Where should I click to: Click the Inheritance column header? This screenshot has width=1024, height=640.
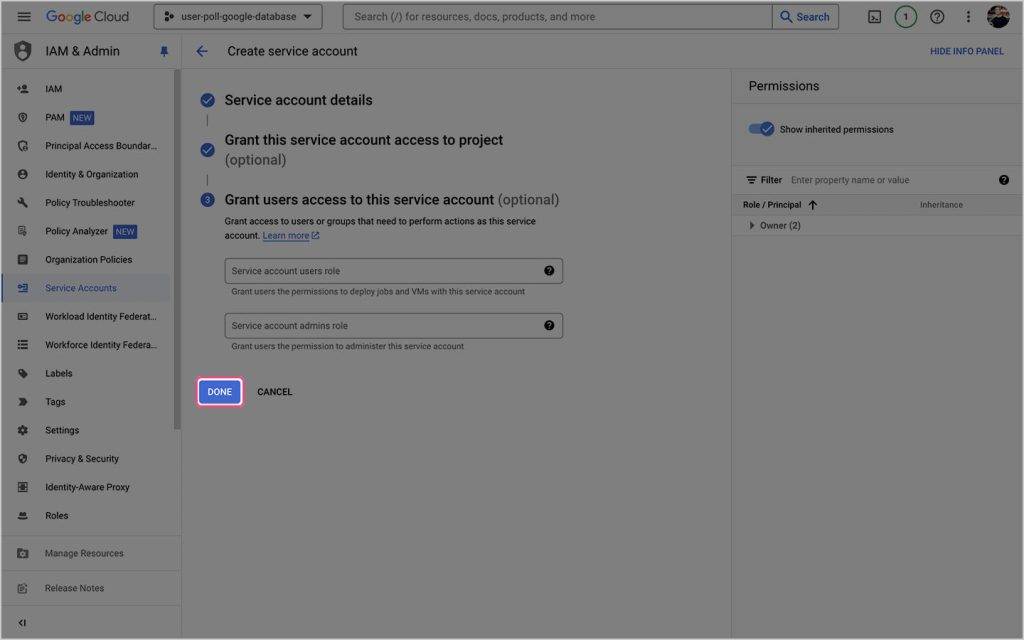941,205
